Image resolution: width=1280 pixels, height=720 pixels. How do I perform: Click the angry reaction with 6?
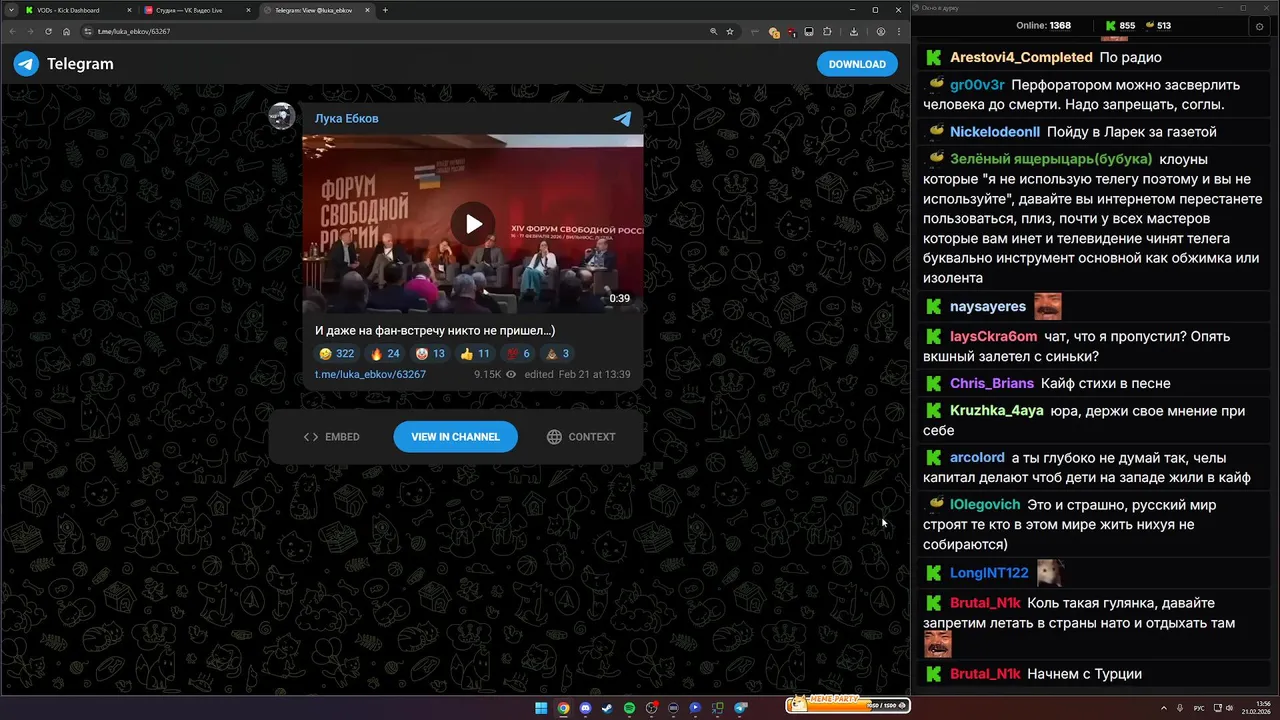(x=518, y=354)
